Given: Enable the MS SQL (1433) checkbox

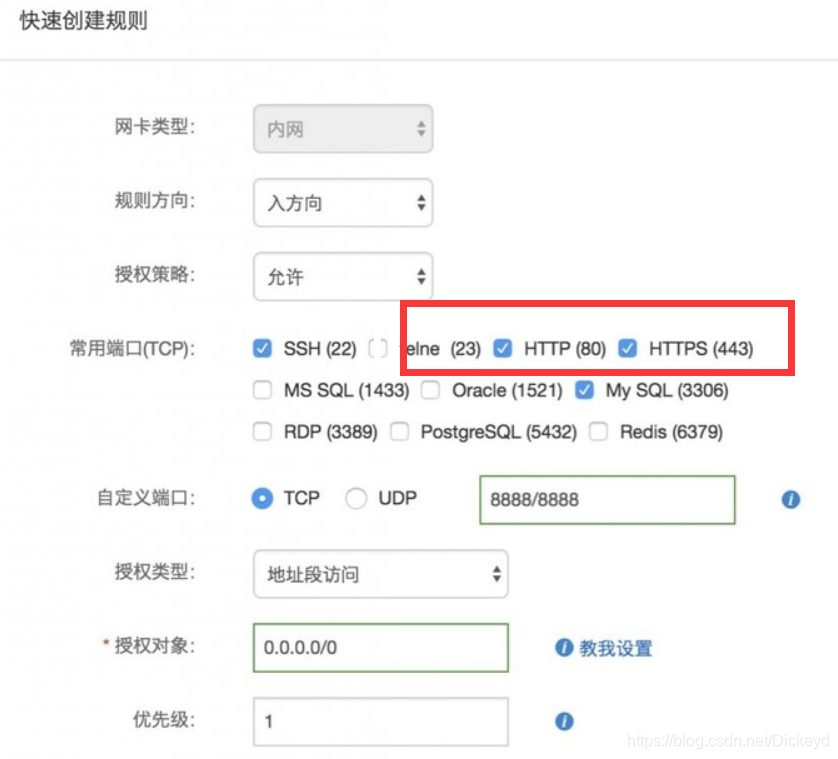Looking at the screenshot, I should [x=262, y=390].
